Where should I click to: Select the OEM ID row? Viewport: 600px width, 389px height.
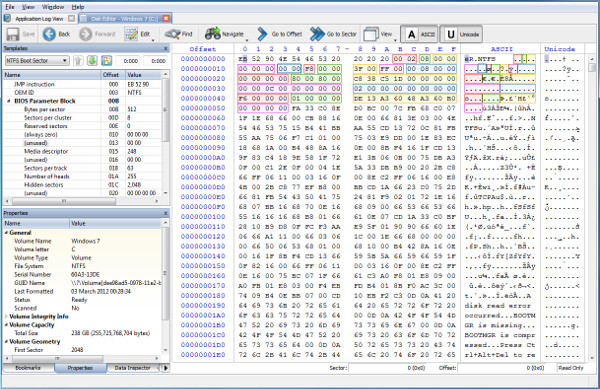pyautogui.click(x=83, y=93)
